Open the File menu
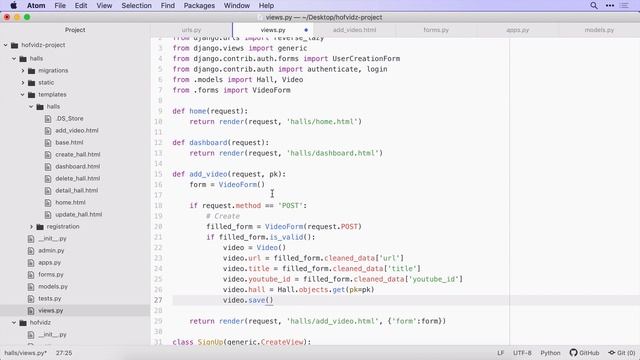This screenshot has height=360, width=640. tap(60, 5)
